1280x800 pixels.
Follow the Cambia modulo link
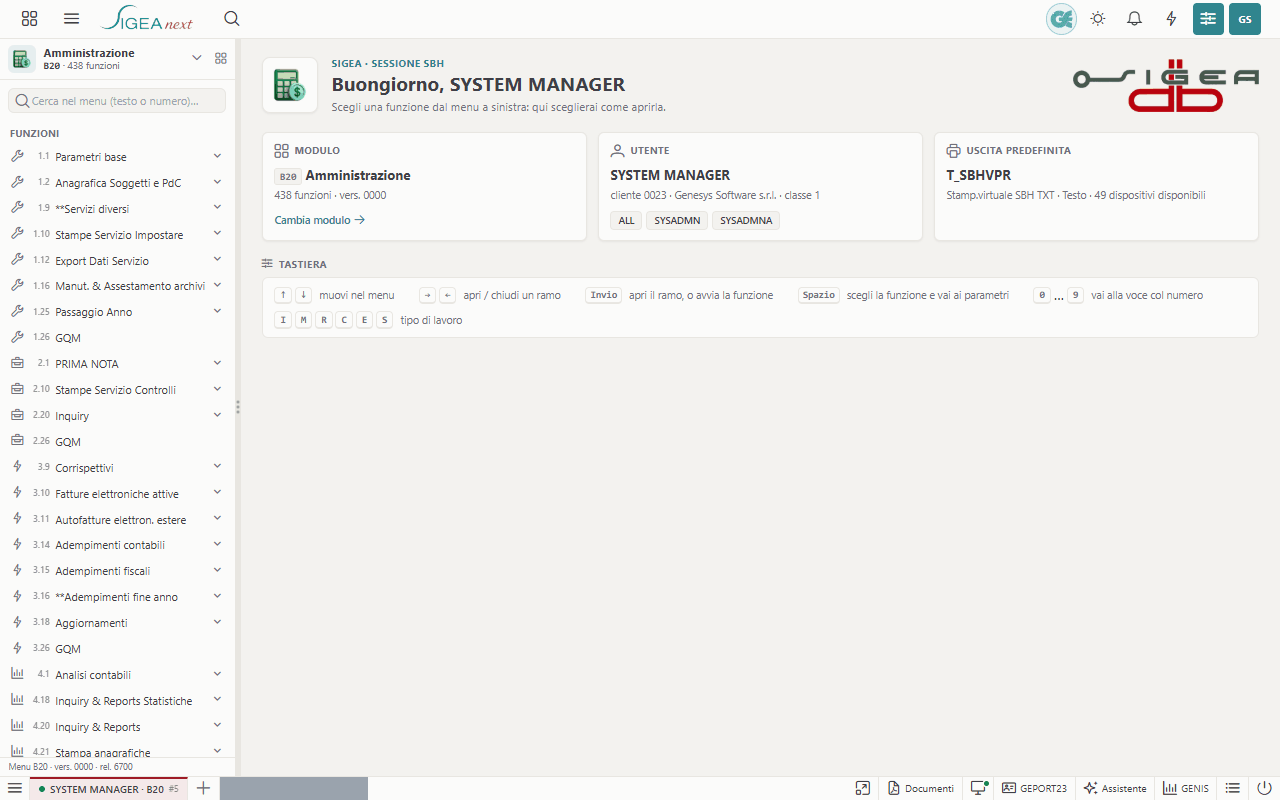[320, 220]
